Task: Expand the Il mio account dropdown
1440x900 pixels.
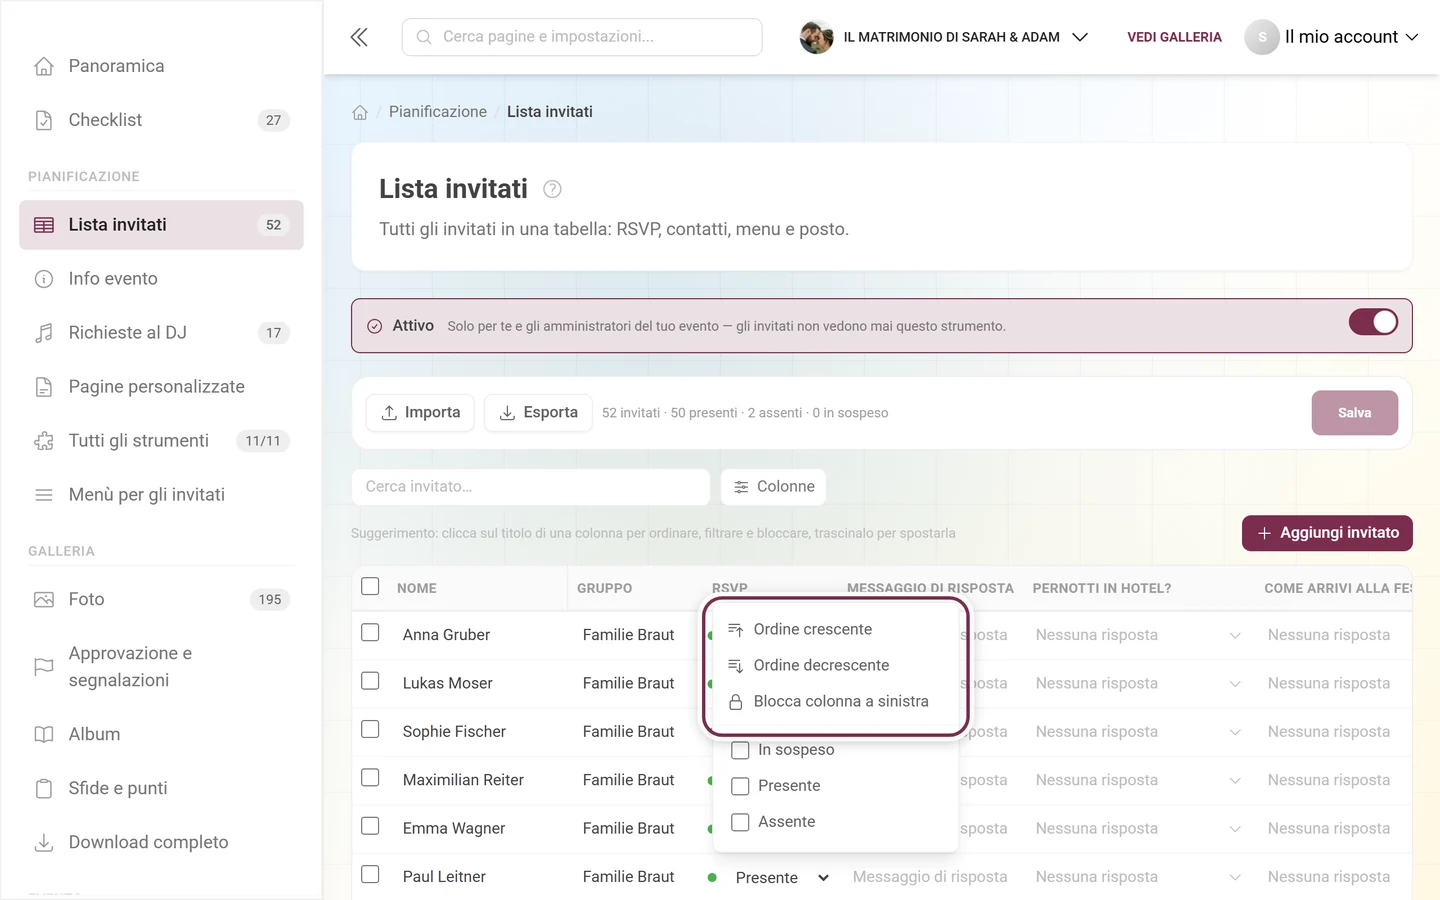Action: 1332,37
